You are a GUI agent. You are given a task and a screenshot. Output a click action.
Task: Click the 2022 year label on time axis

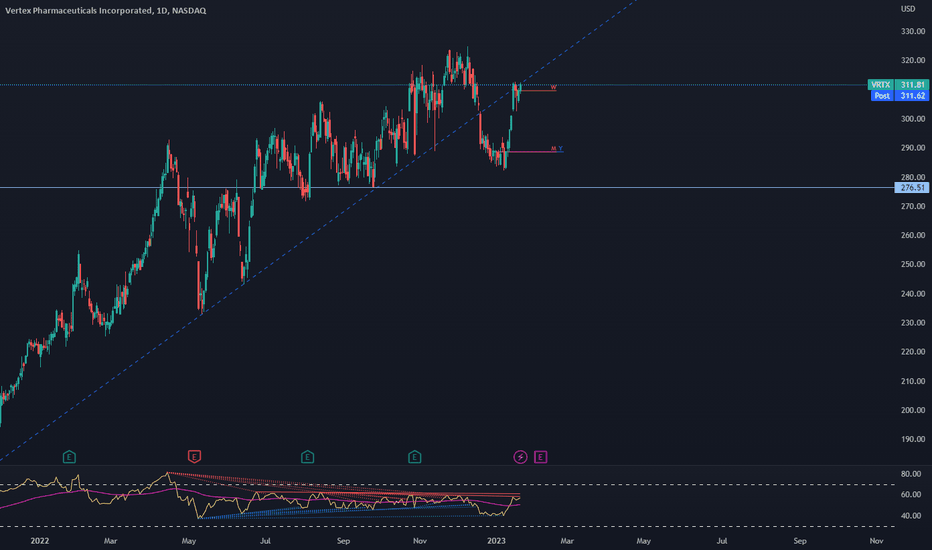click(x=40, y=540)
